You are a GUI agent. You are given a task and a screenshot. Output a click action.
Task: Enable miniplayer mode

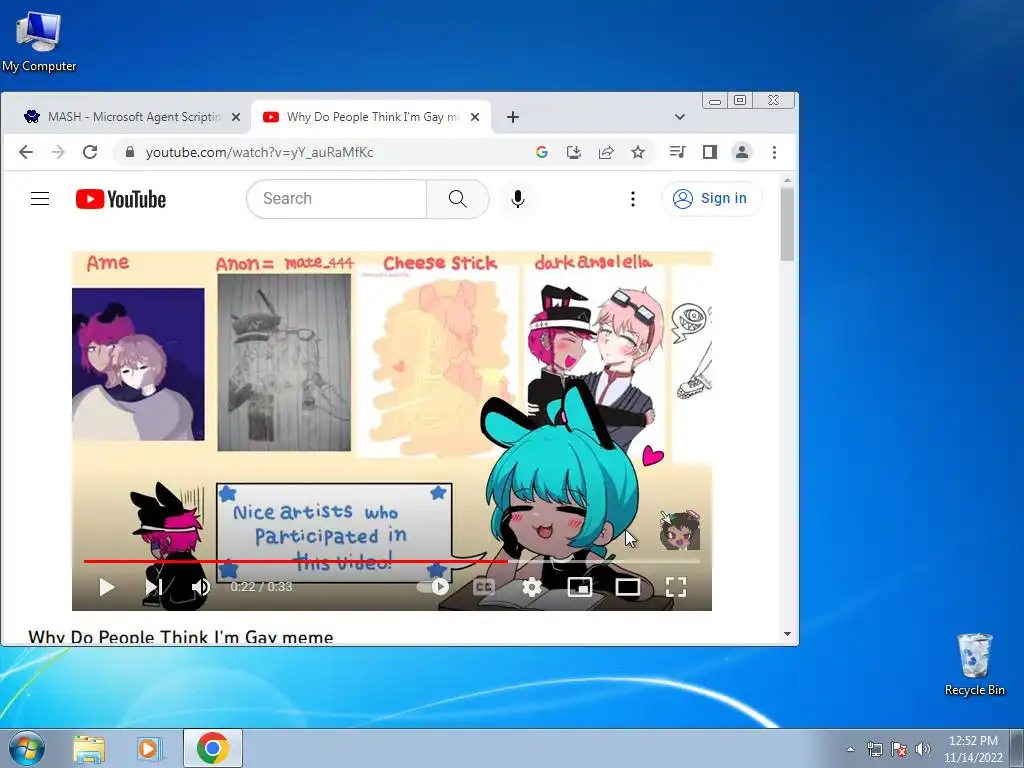point(580,587)
